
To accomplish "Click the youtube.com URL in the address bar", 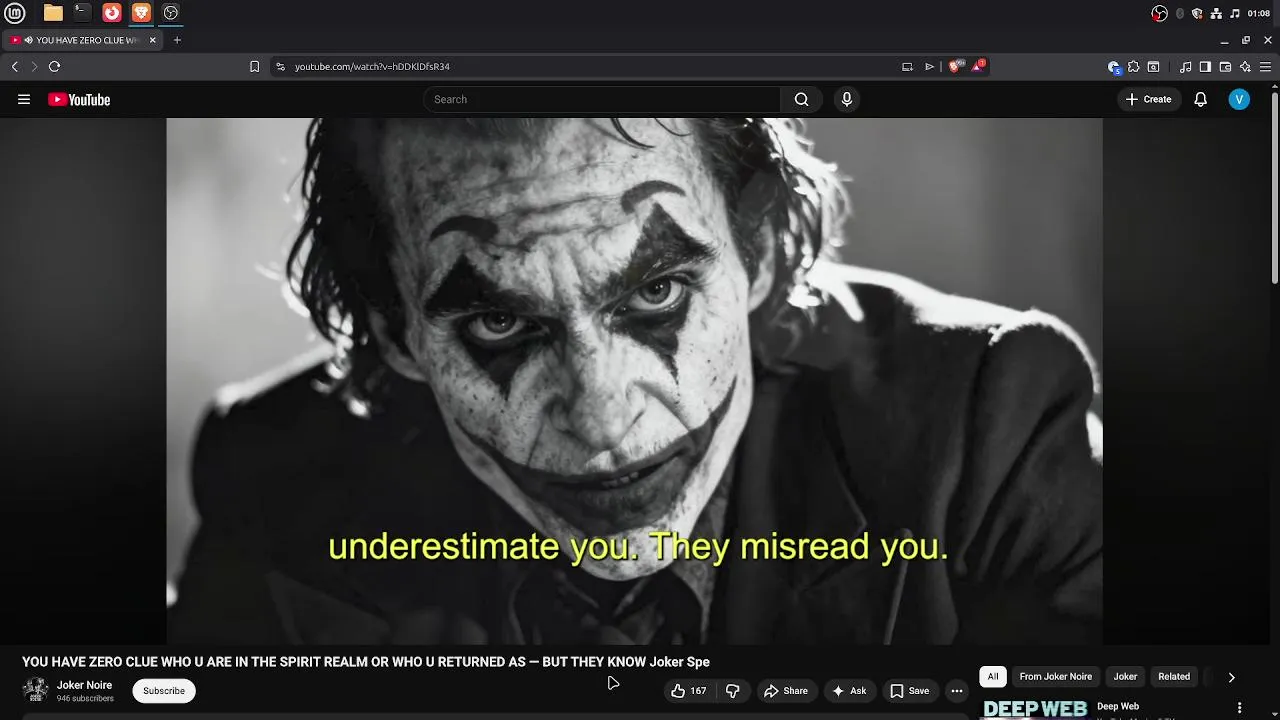I will pyautogui.click(x=372, y=66).
